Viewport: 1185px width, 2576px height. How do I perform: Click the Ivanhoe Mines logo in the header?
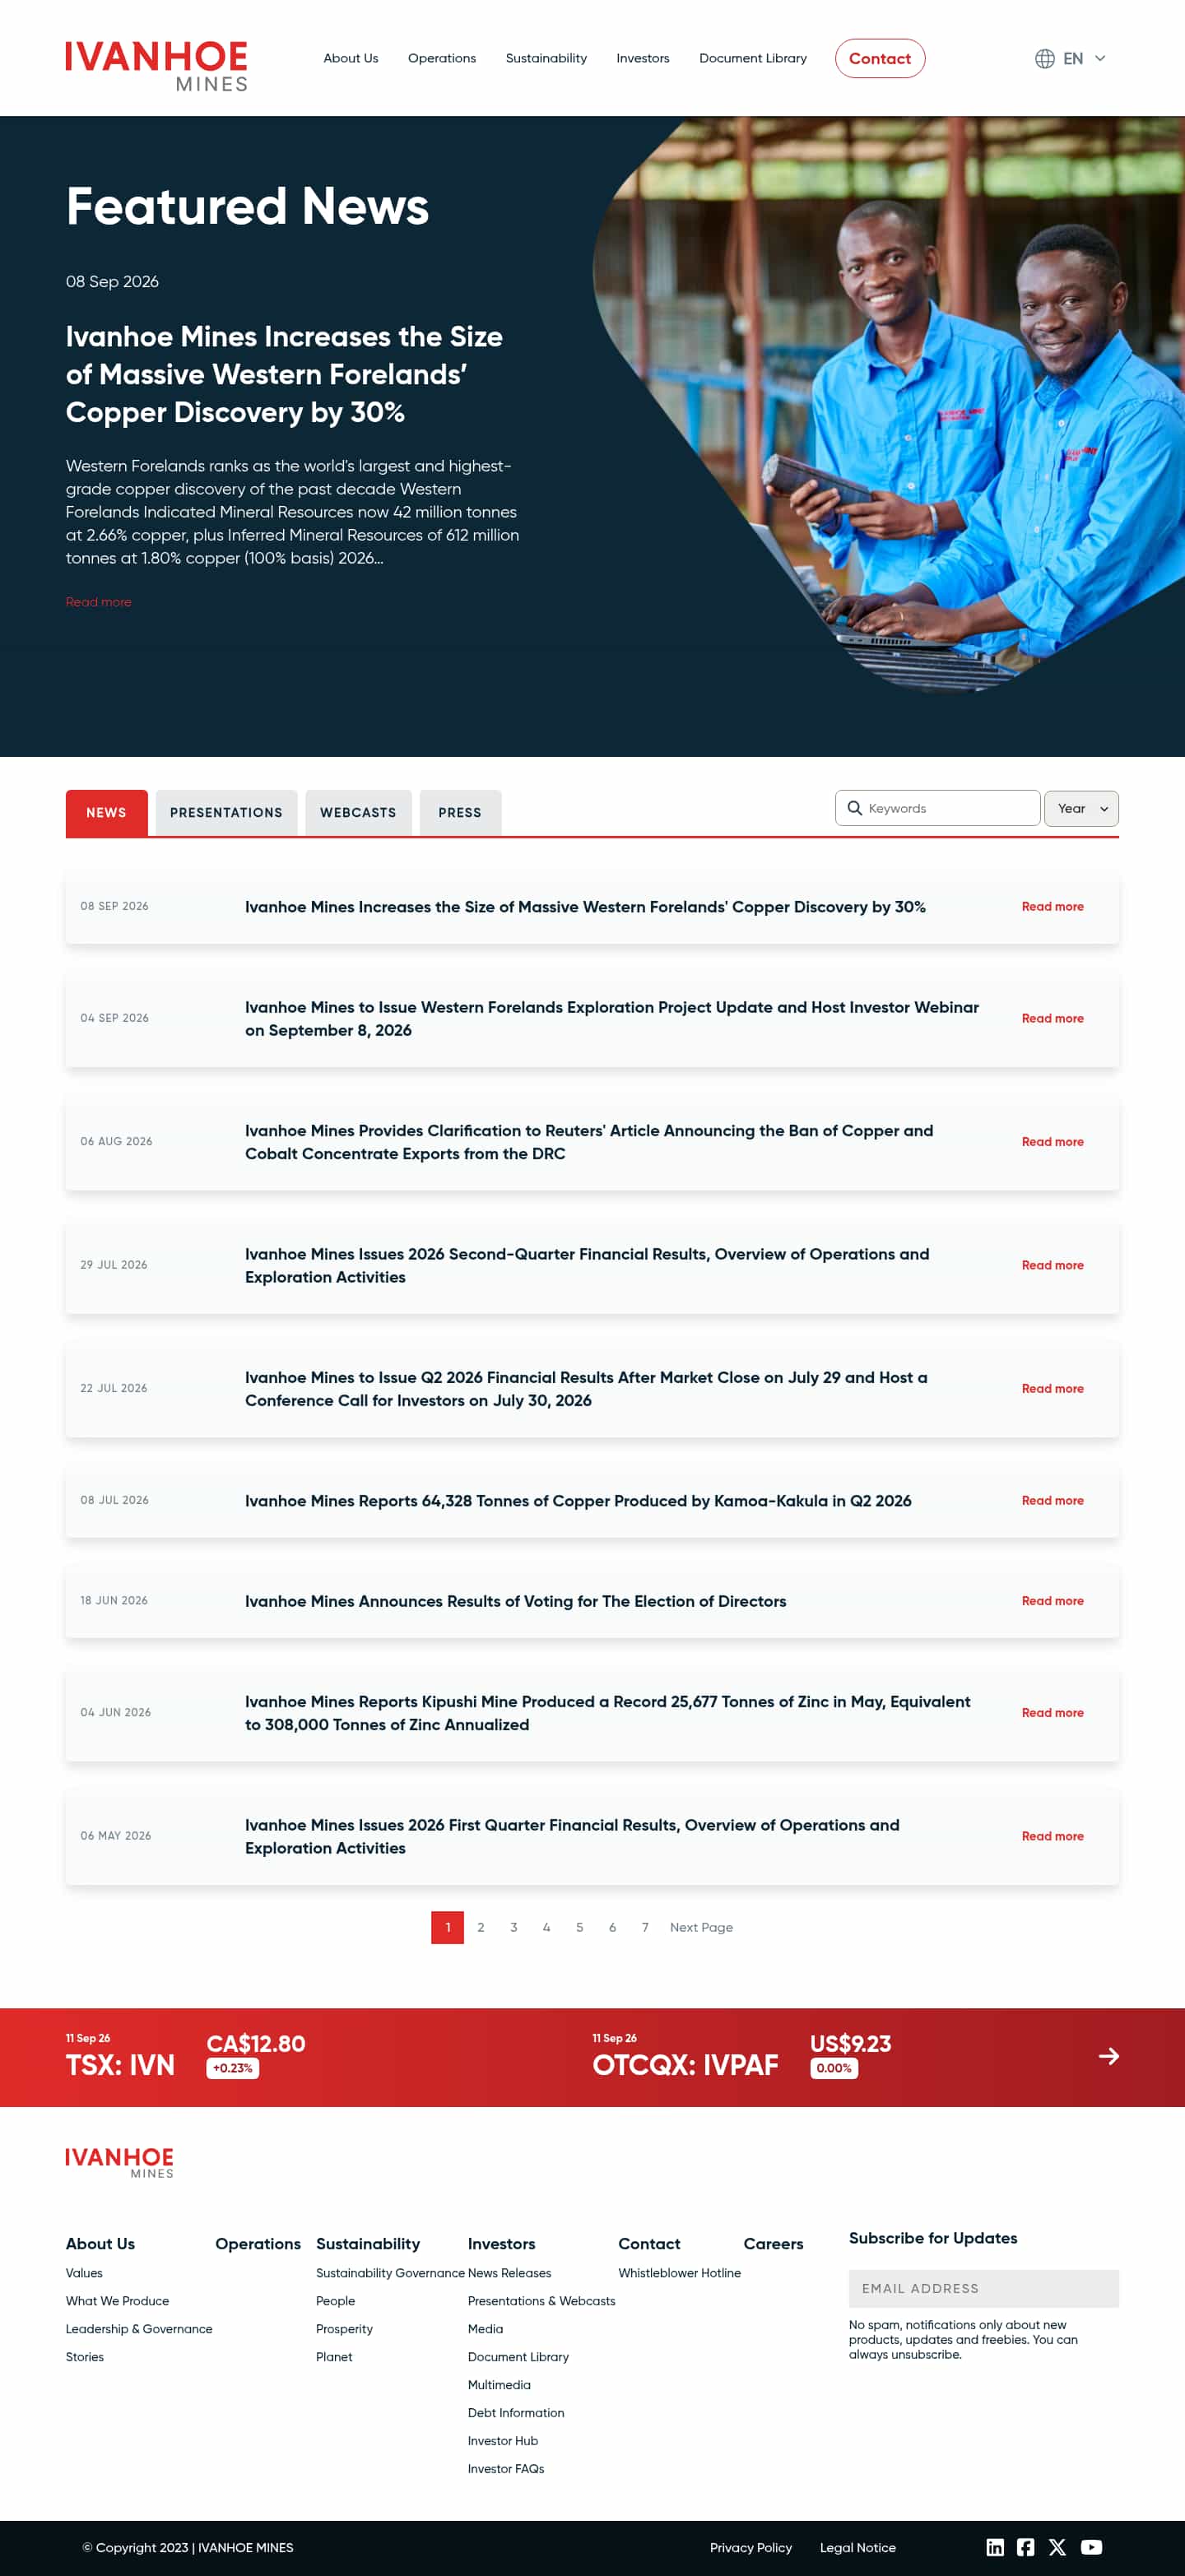point(157,66)
